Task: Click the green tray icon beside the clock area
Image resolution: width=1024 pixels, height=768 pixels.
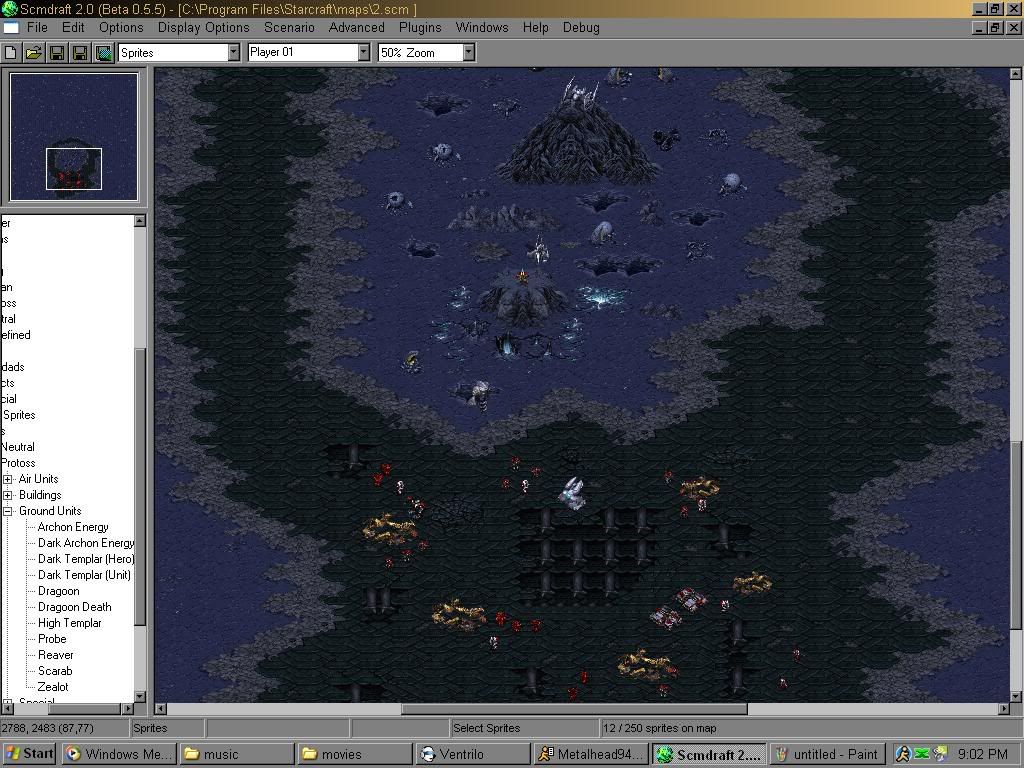Action: 921,754
